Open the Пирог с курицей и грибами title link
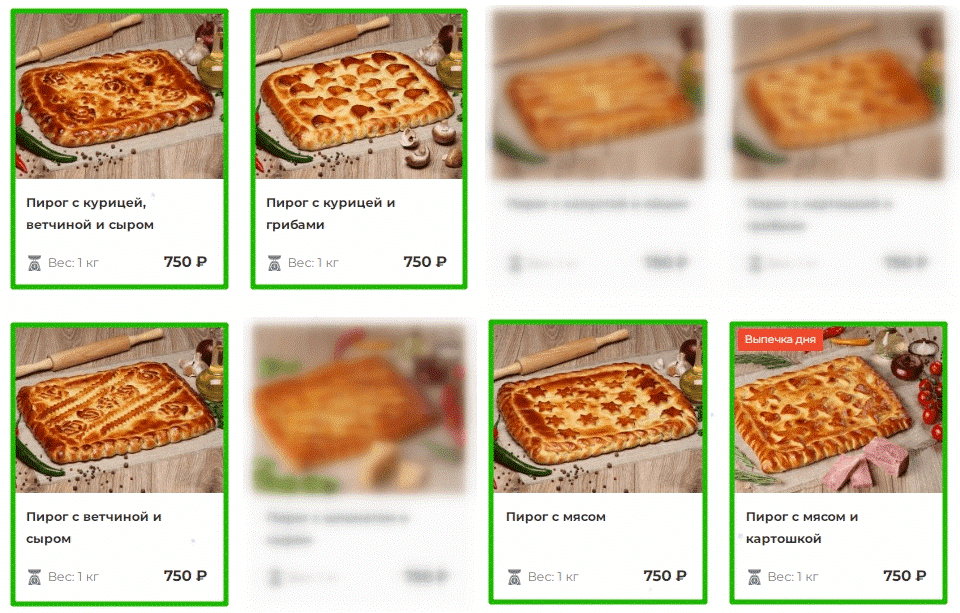The height and width of the screenshot is (613, 960). (331, 214)
